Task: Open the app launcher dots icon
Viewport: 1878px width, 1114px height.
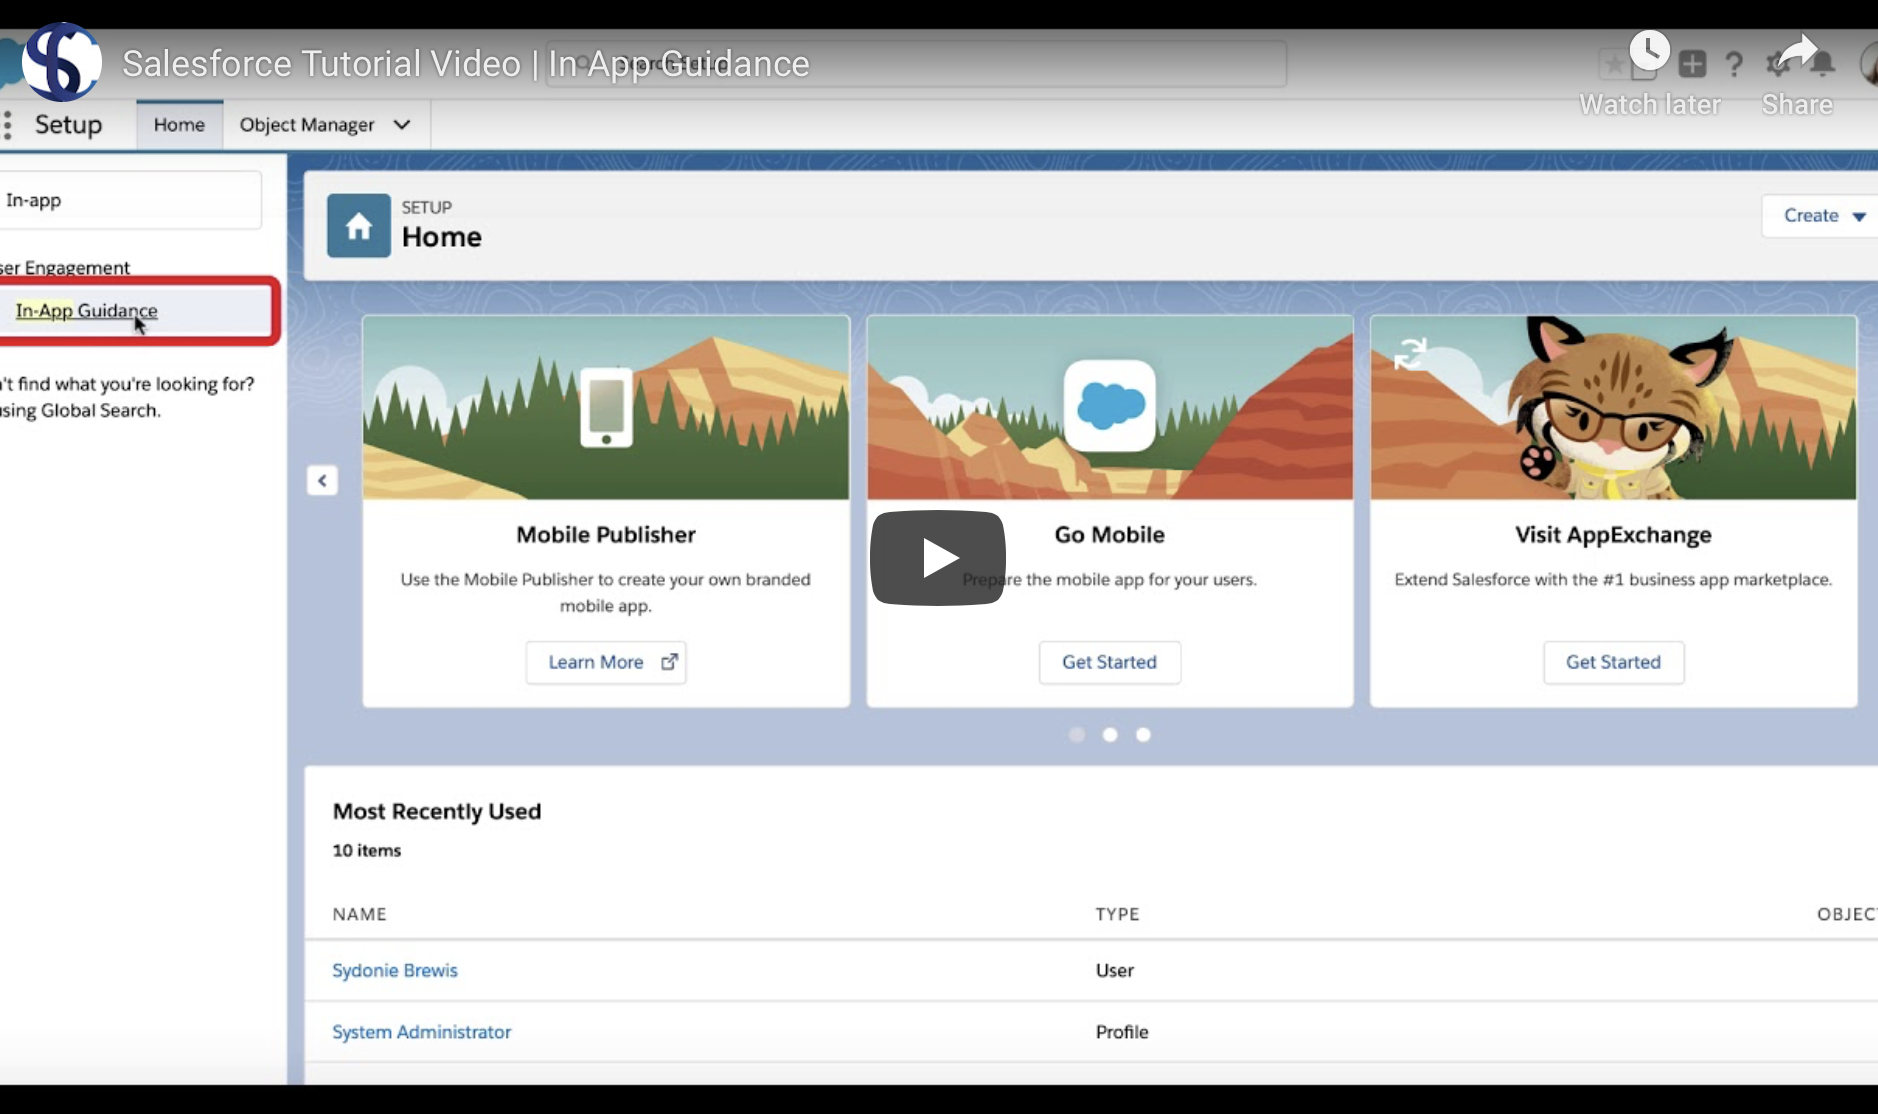Action: click(8, 125)
